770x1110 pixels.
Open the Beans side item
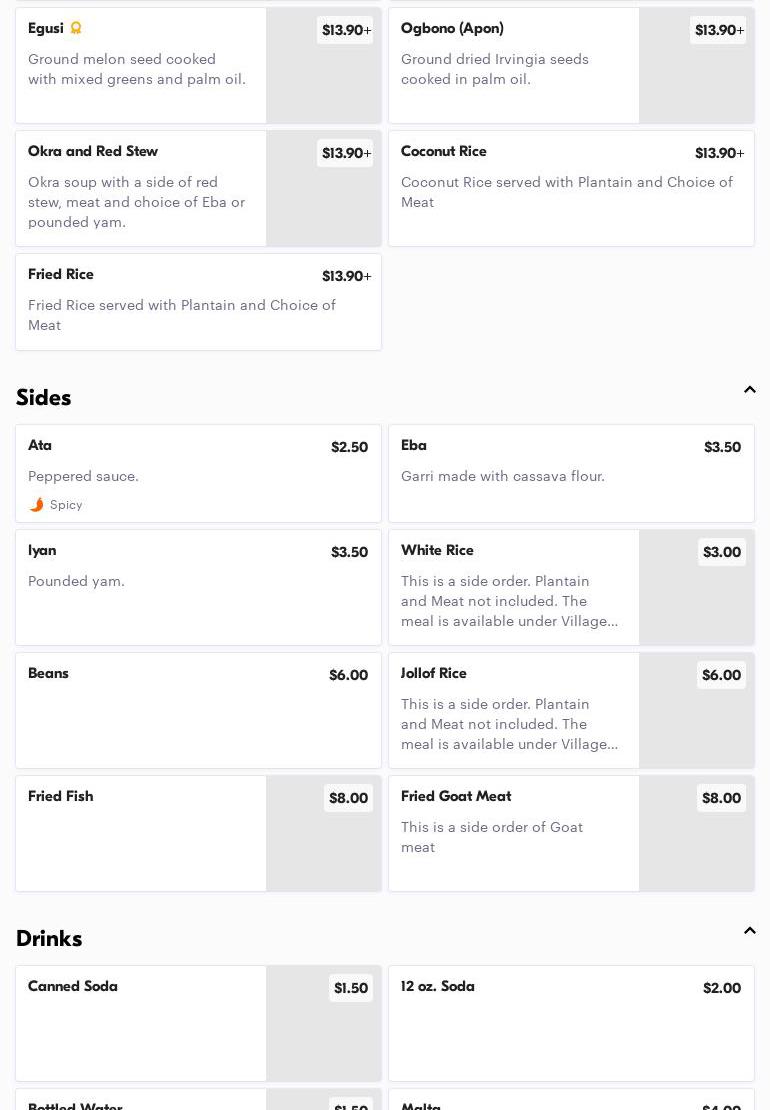click(x=198, y=710)
